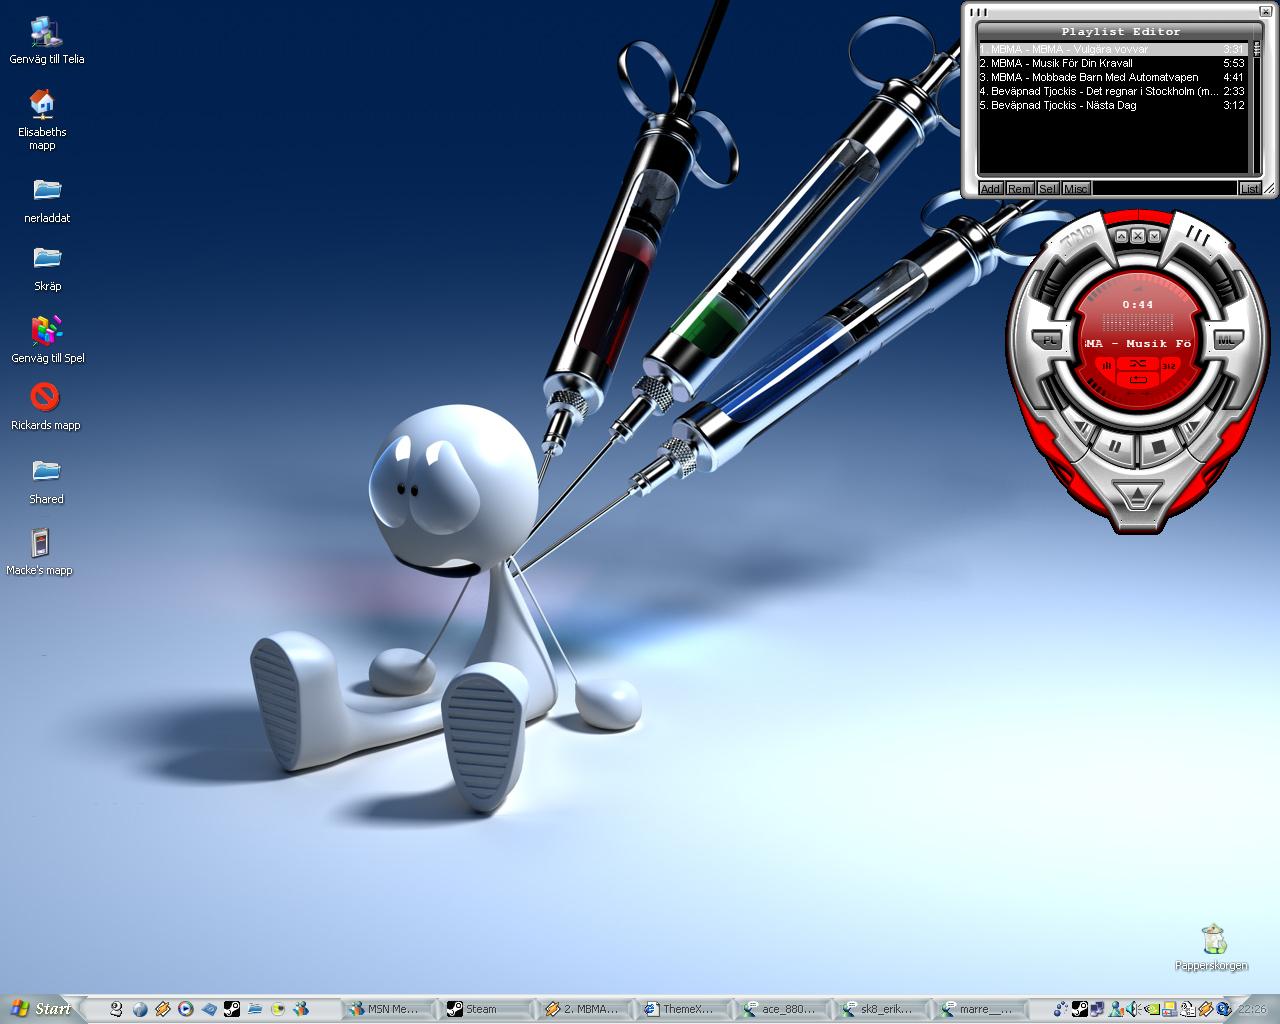Open the Papperskorgen recycle bin icon
The width and height of the screenshot is (1280, 1024).
1213,947
